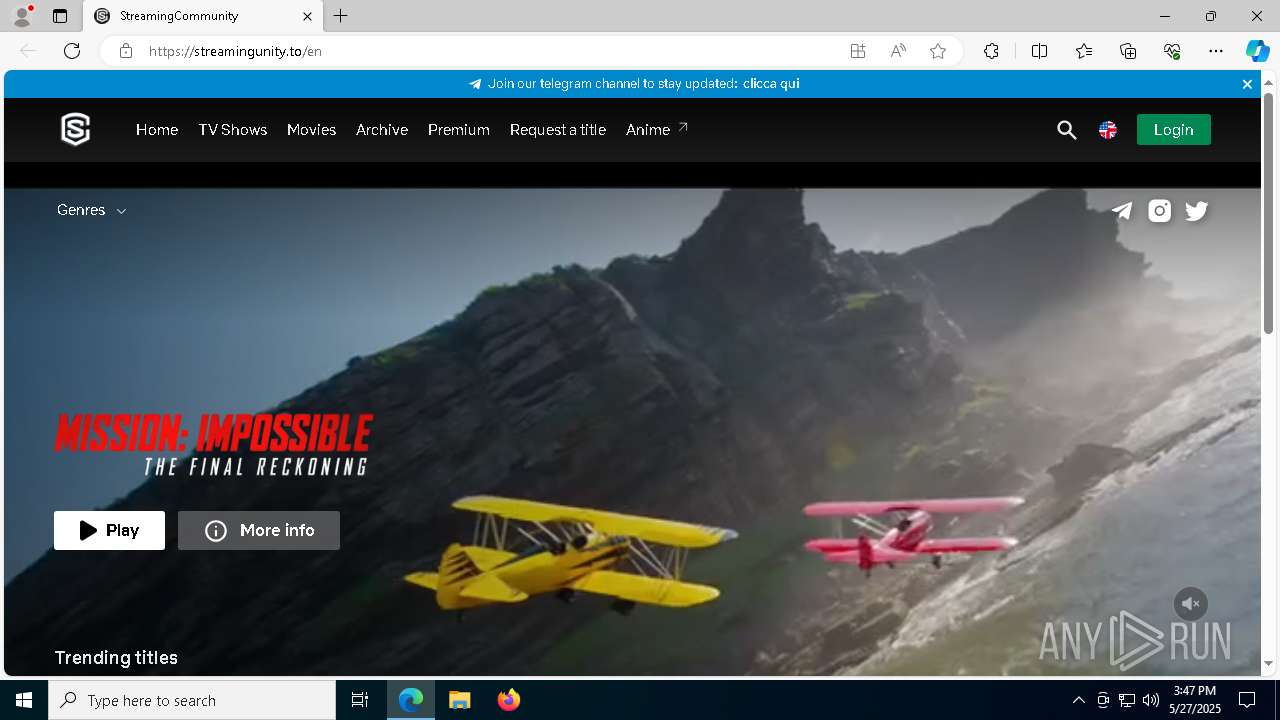Open Task View on the taskbar
This screenshot has width=1280, height=720.
click(360, 700)
